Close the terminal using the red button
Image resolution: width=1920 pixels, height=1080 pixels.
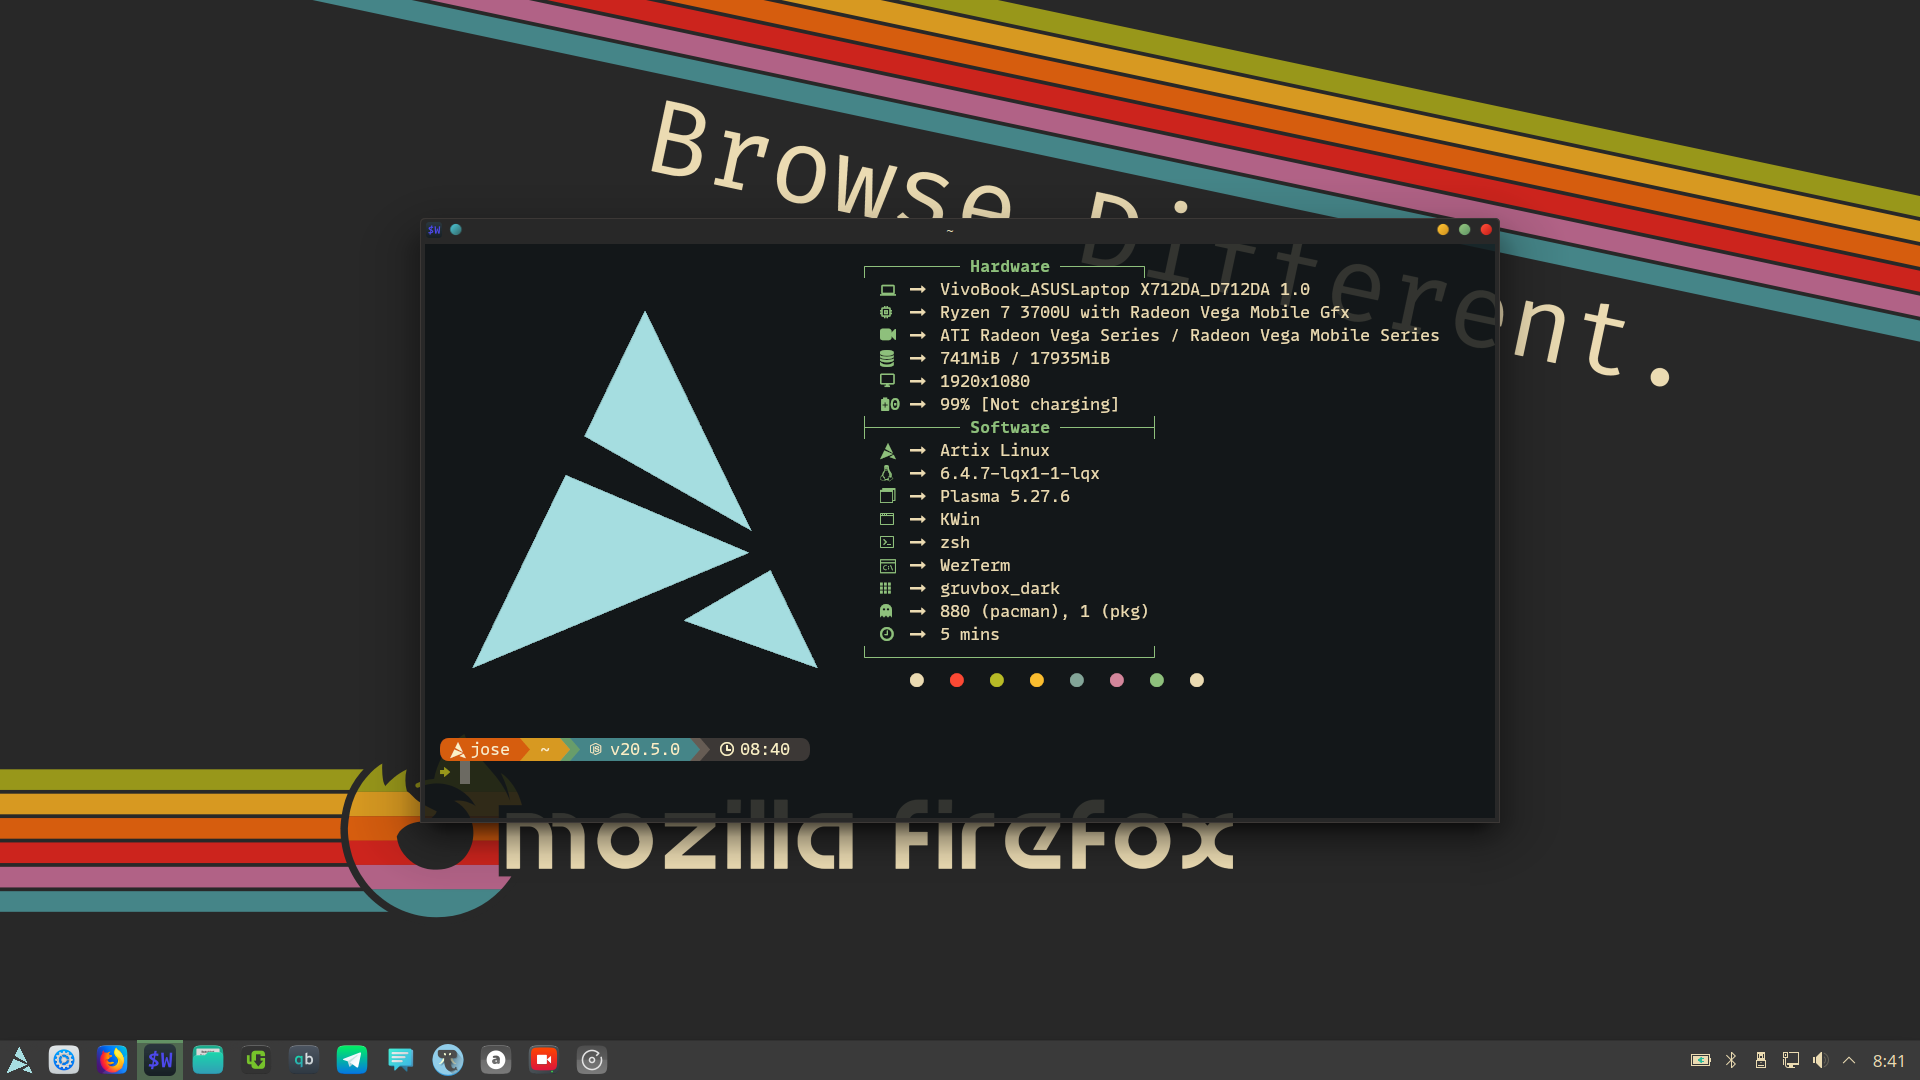[1487, 230]
